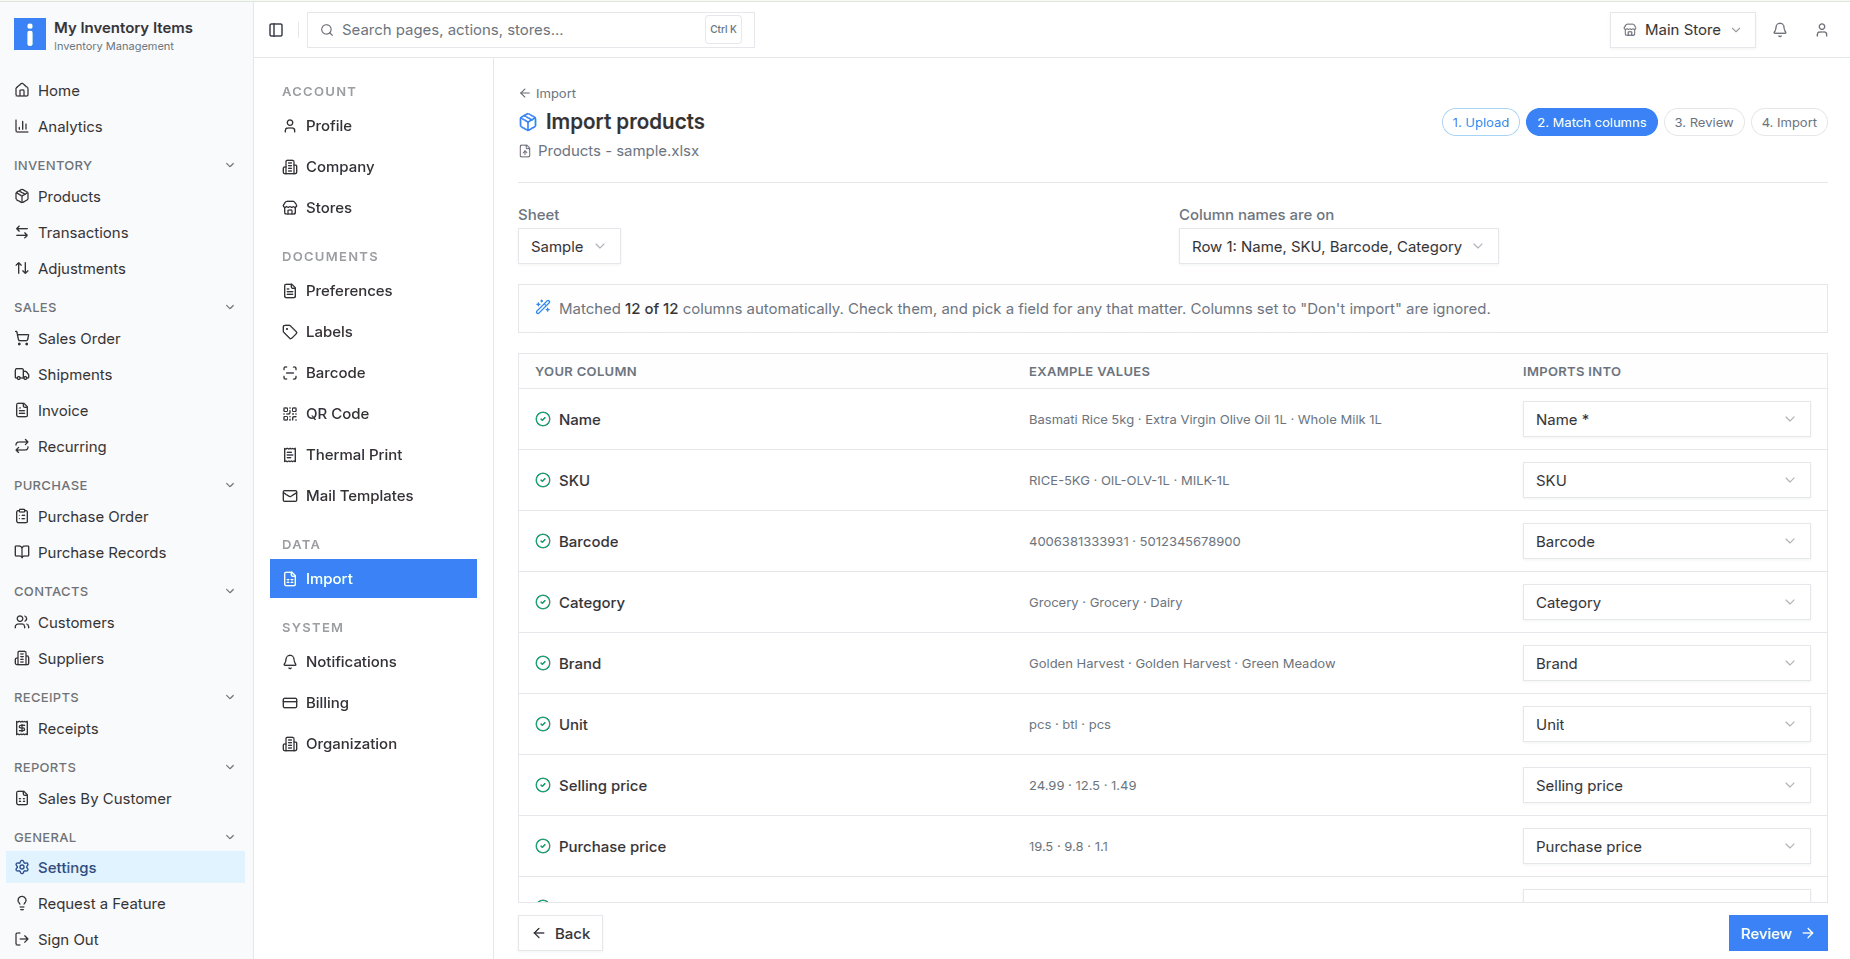The image size is (1850, 959).
Task: Toggle the sidebar panel icon
Action: 276,30
